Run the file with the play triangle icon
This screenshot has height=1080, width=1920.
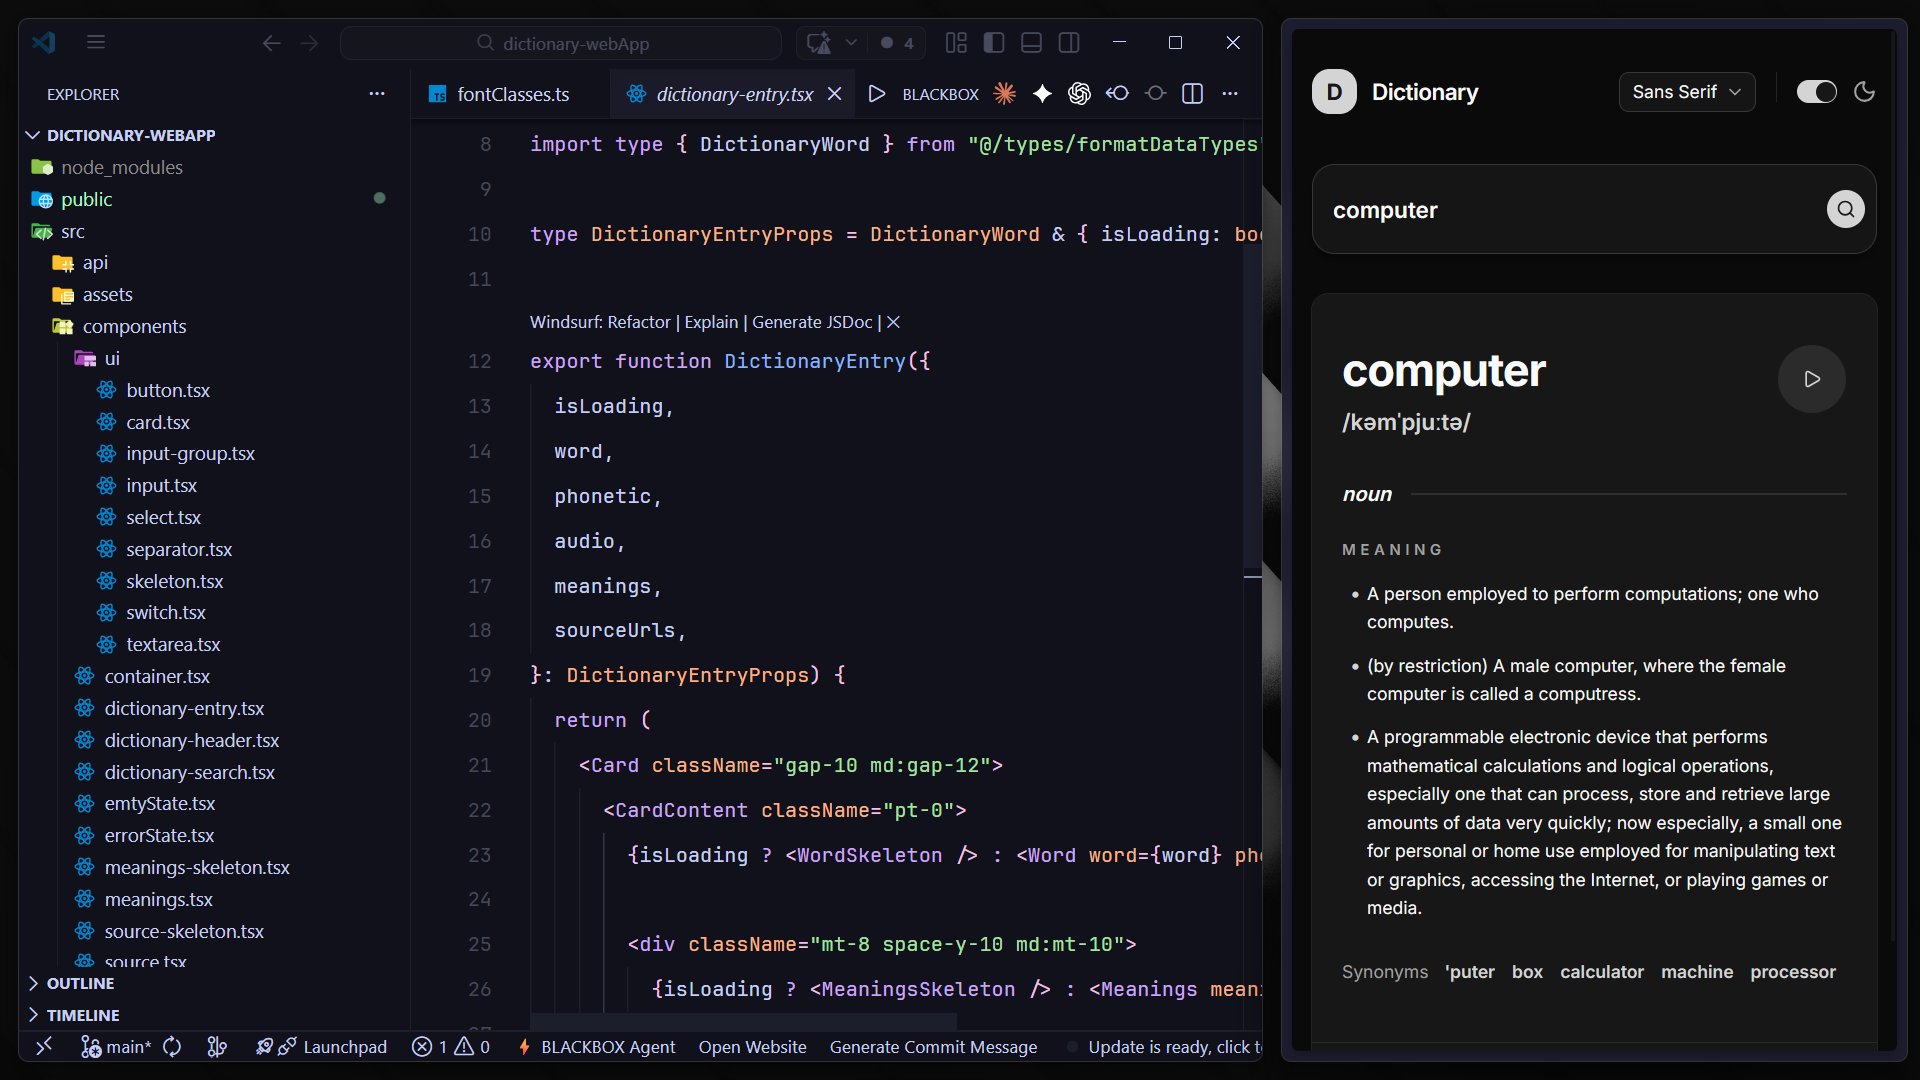[877, 94]
